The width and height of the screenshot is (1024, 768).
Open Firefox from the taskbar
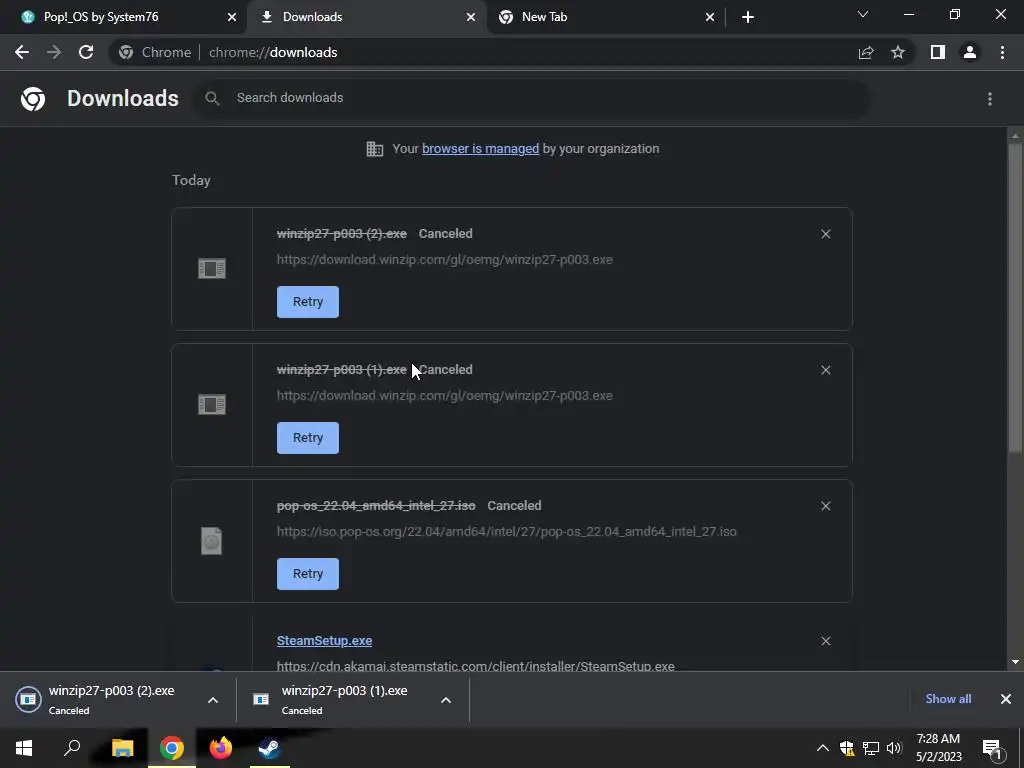click(x=221, y=748)
